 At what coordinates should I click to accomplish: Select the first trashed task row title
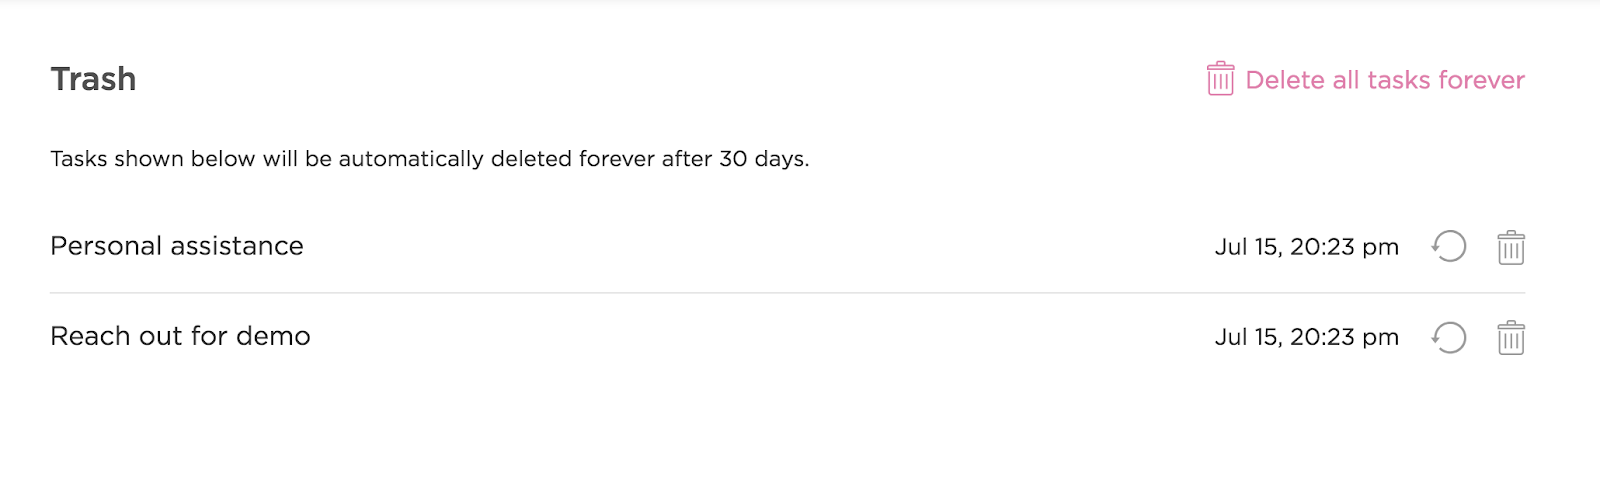click(177, 246)
